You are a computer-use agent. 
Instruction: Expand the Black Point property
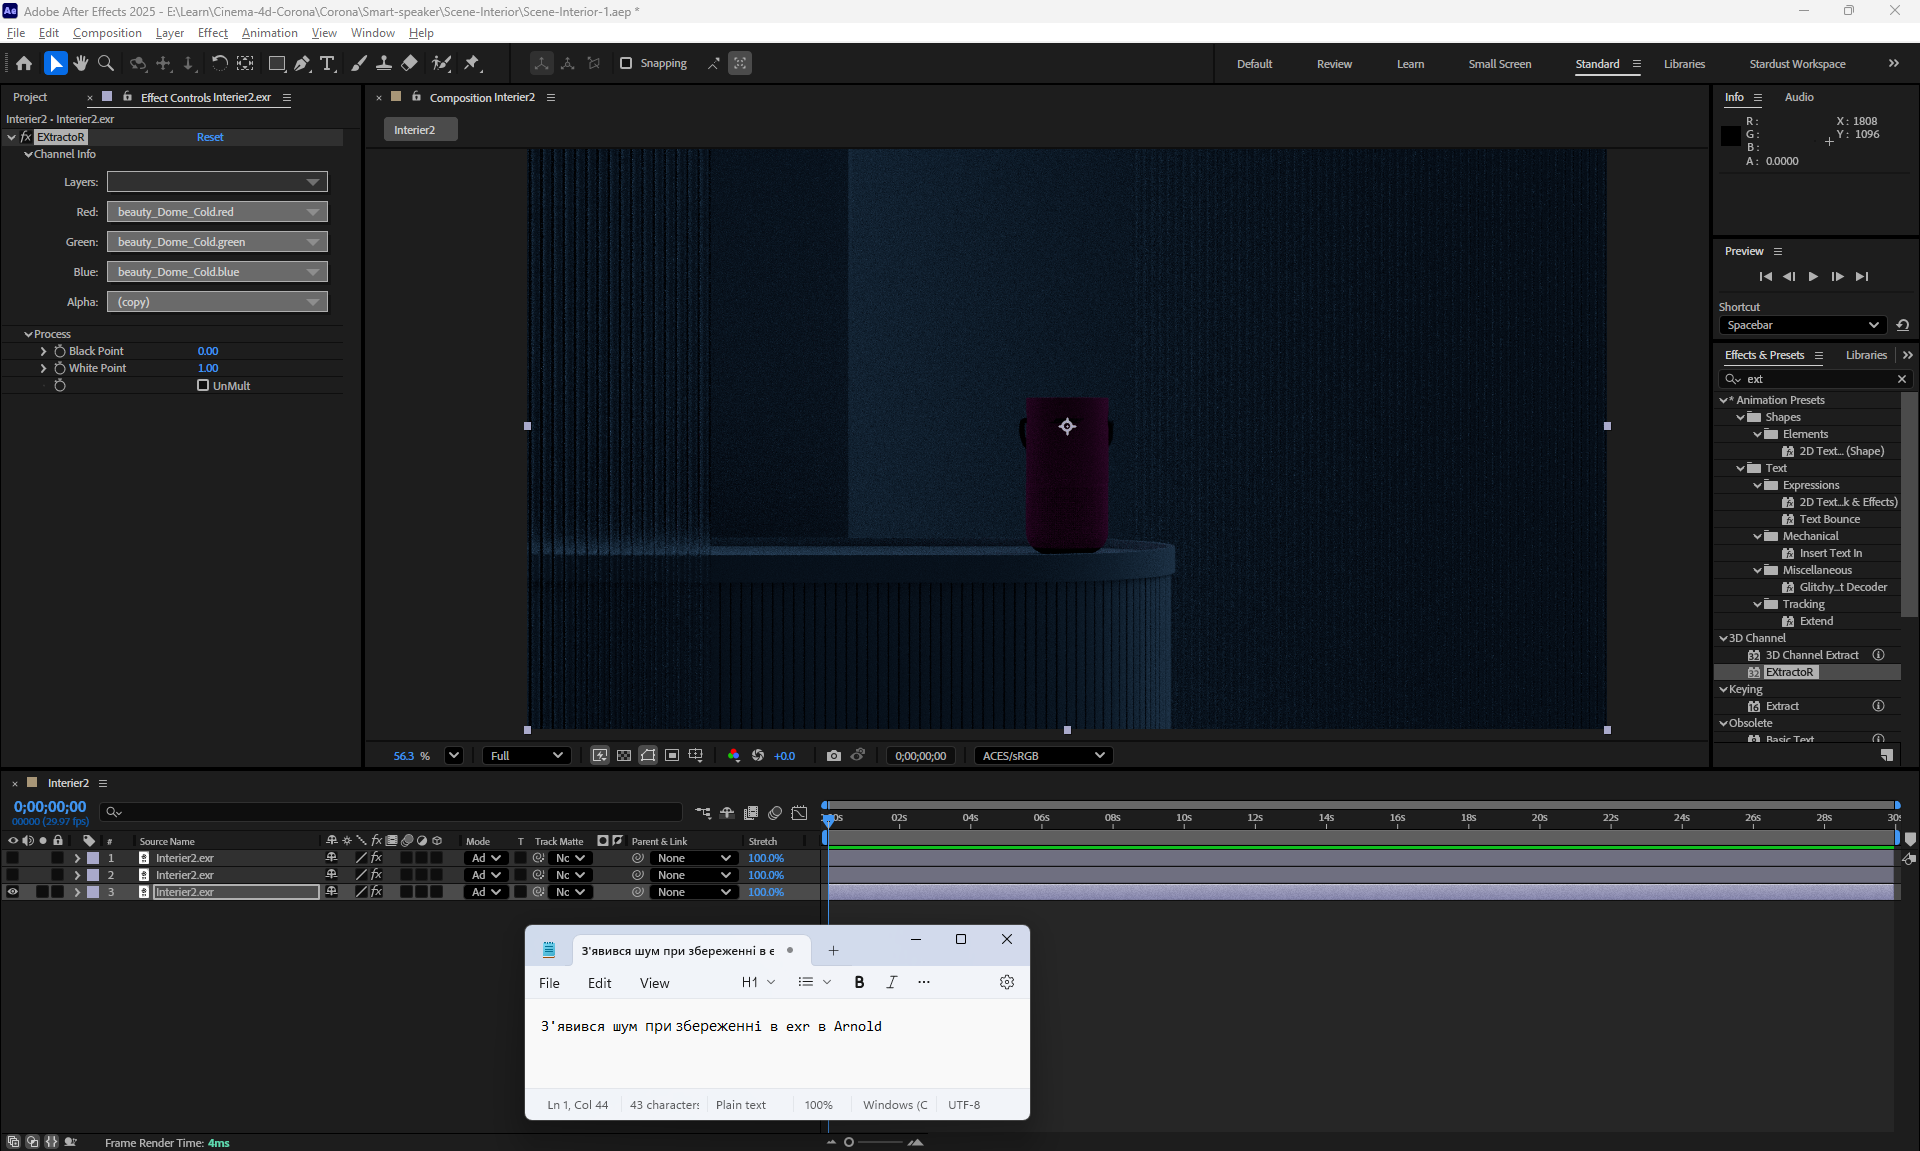(x=43, y=351)
